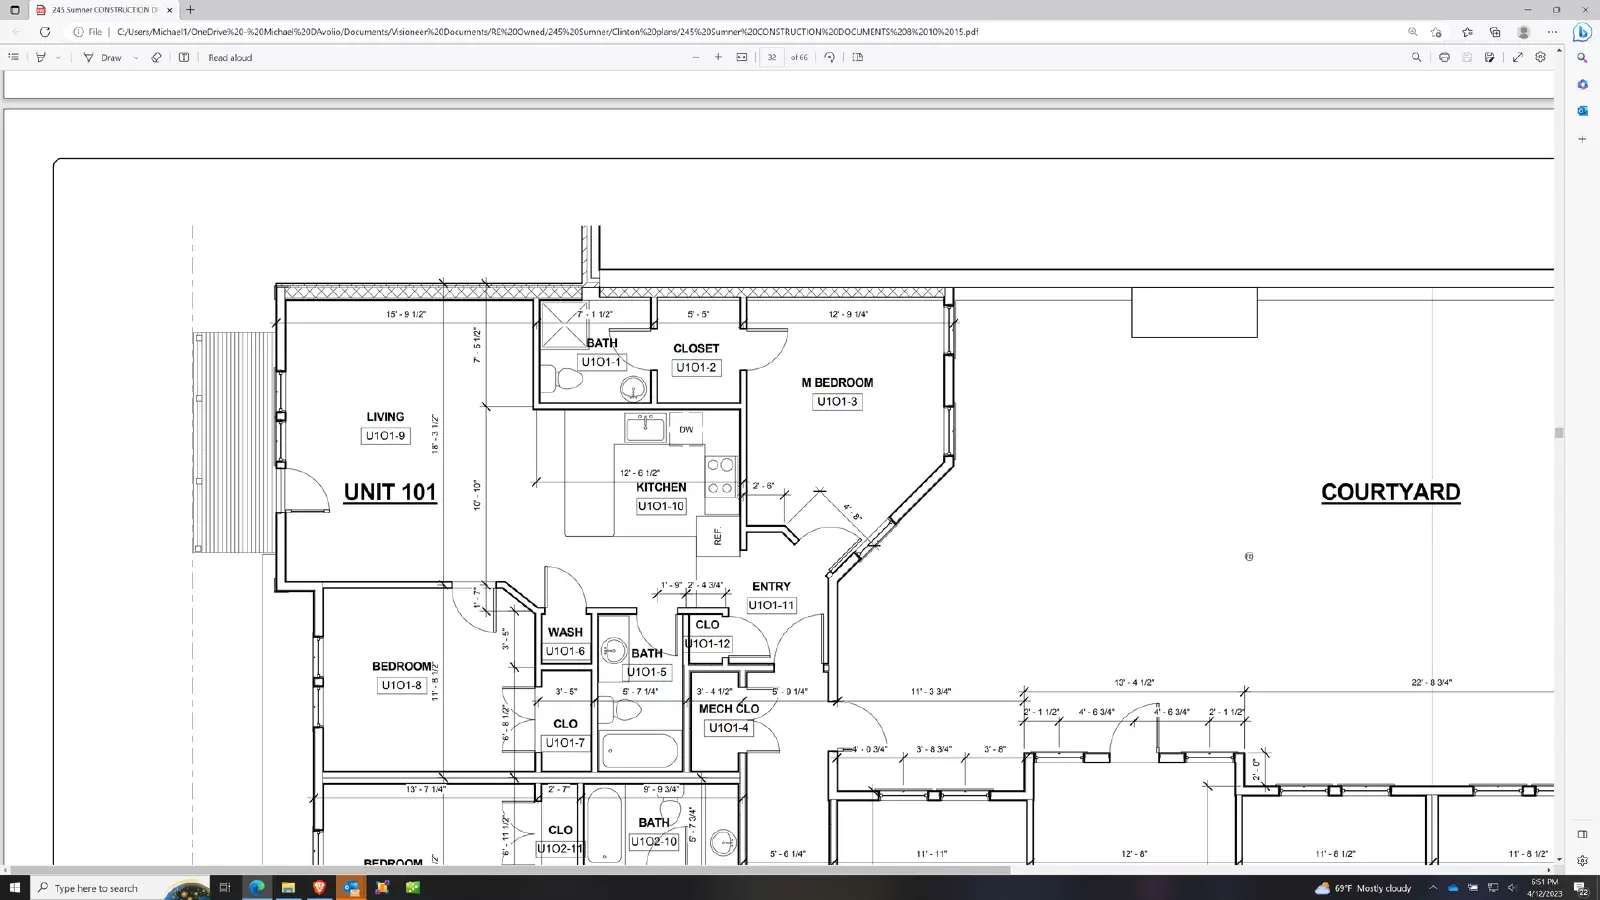The height and width of the screenshot is (900, 1600).
Task: Open tab actions menu
Action: 14,9
